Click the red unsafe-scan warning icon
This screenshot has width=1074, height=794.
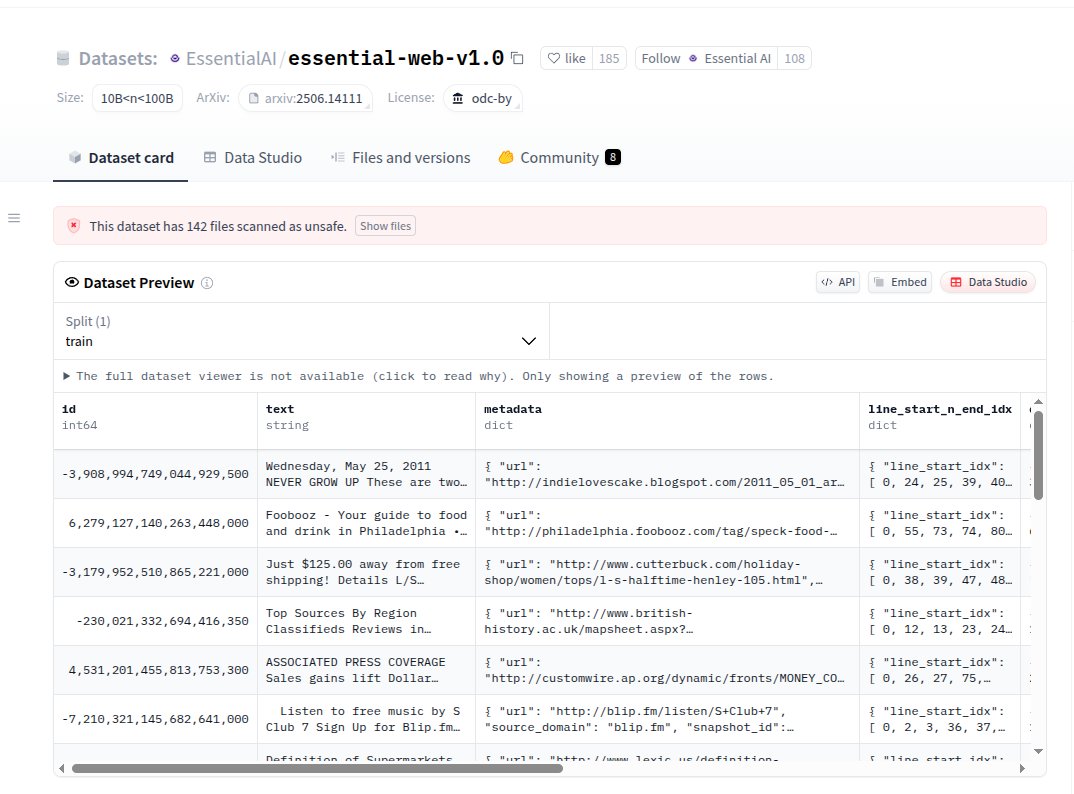pyautogui.click(x=74, y=226)
